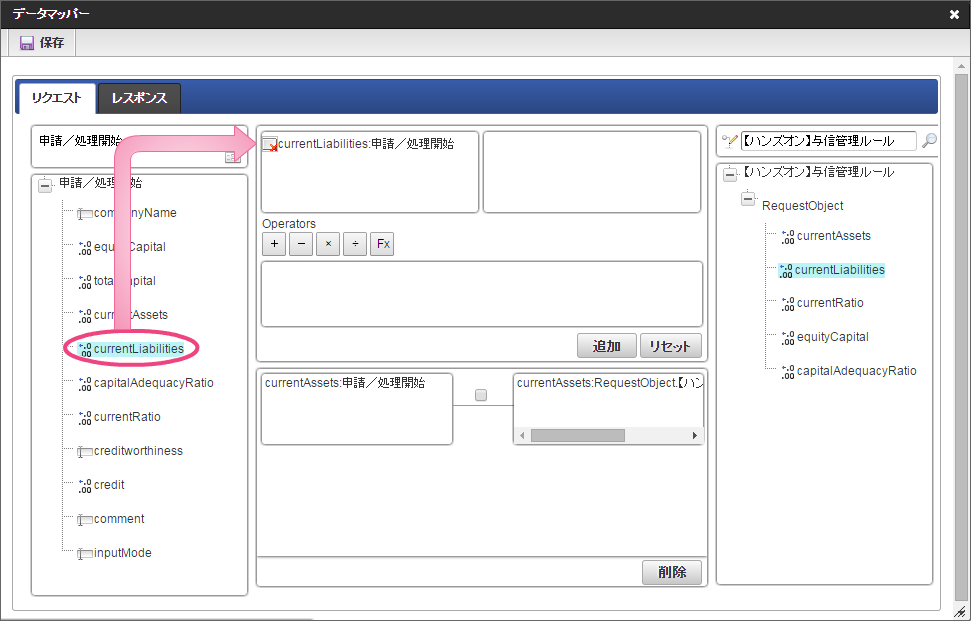This screenshot has height=621, width=971.
Task: Click the dialog vertical scrollbar up arrow
Action: pyautogui.click(x=961, y=66)
